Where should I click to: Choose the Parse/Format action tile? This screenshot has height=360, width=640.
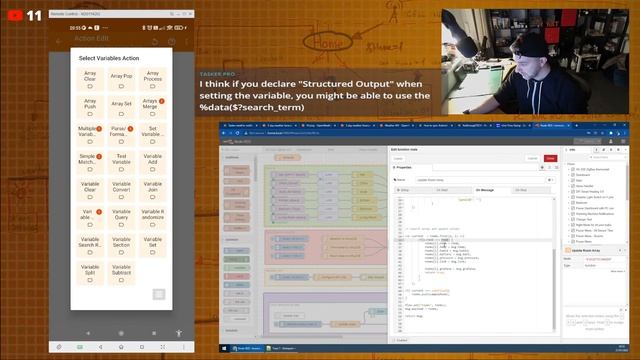click(x=121, y=135)
